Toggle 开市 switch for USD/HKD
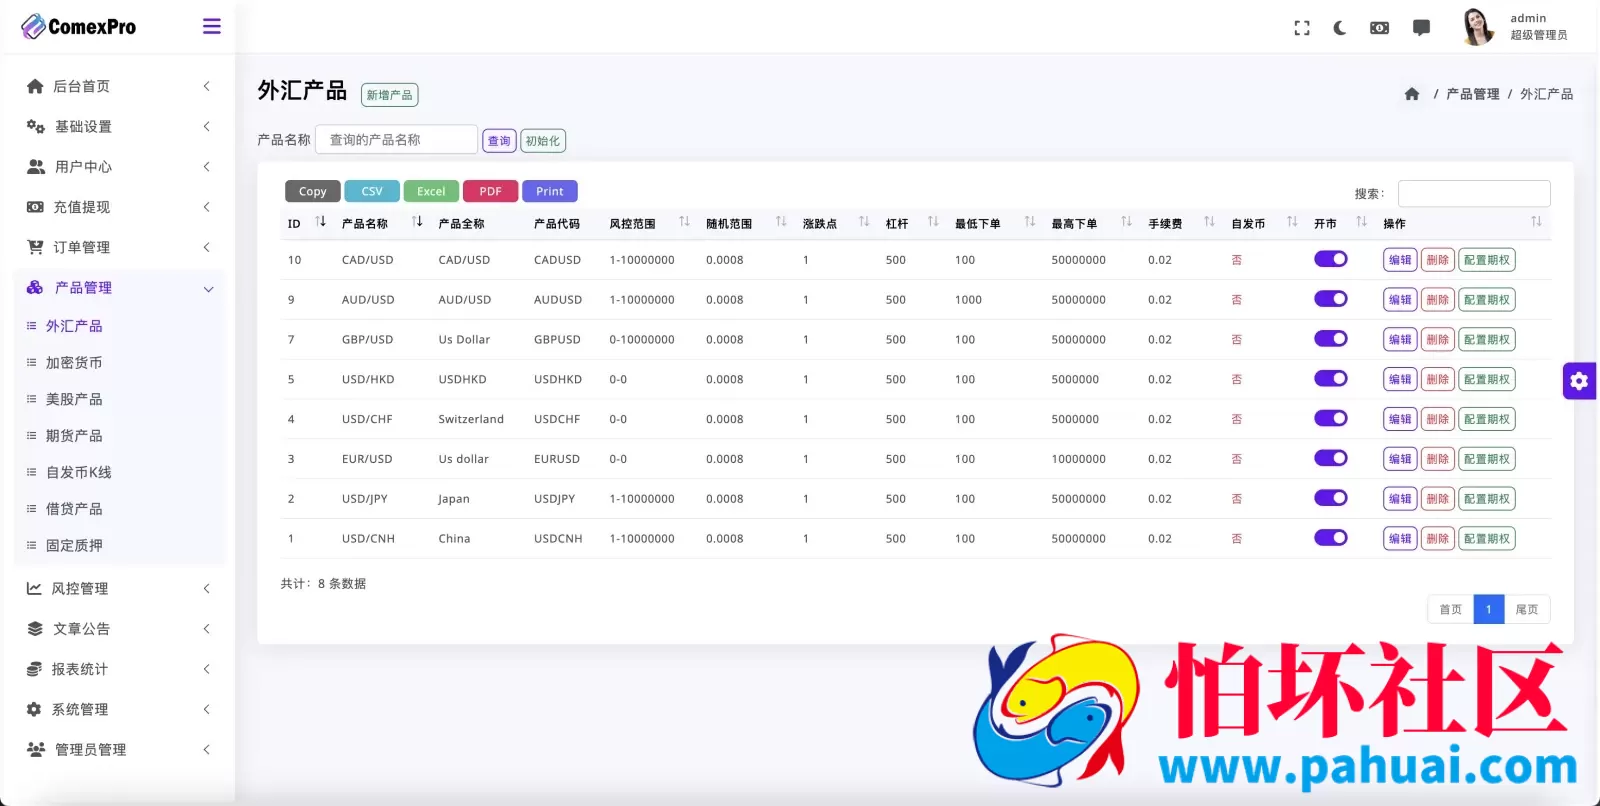Image resolution: width=1600 pixels, height=806 pixels. pos(1330,379)
